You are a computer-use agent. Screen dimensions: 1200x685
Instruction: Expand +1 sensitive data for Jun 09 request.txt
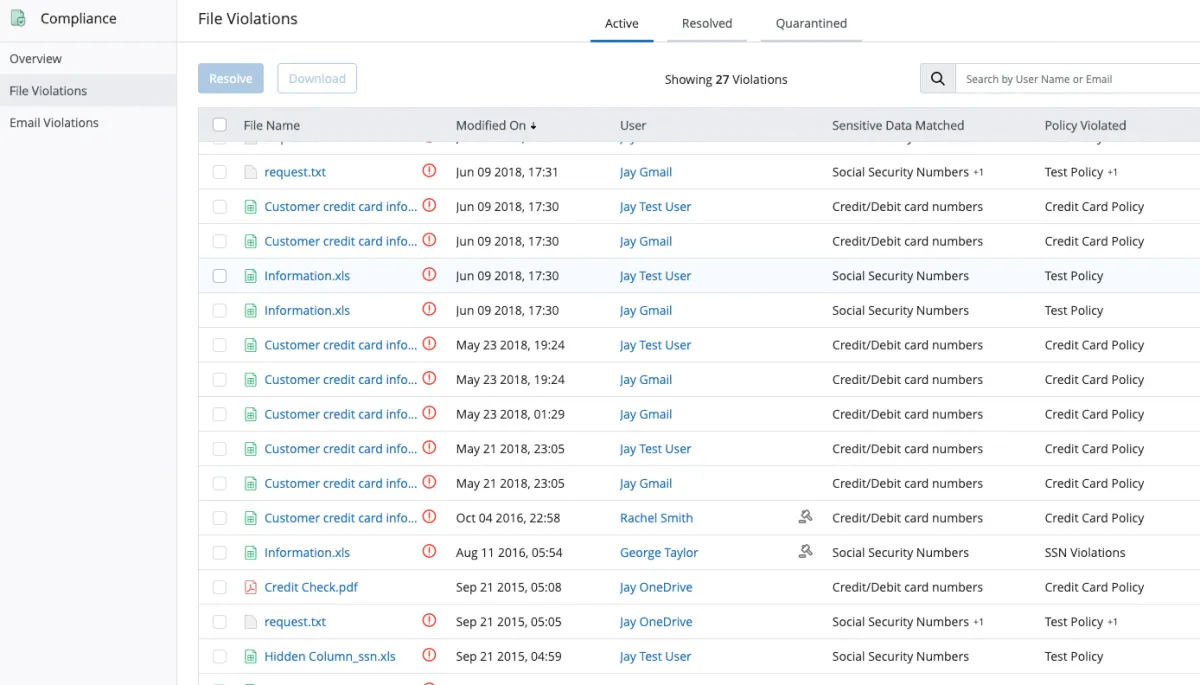(x=978, y=173)
